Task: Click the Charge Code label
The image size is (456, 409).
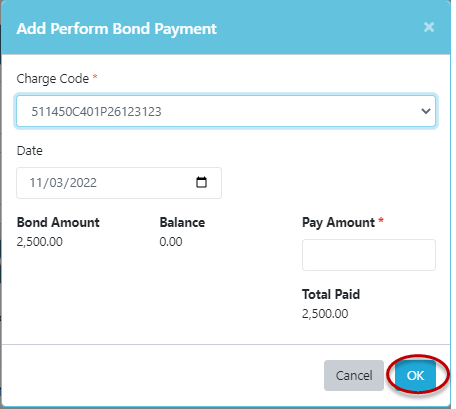Action: 53,79
